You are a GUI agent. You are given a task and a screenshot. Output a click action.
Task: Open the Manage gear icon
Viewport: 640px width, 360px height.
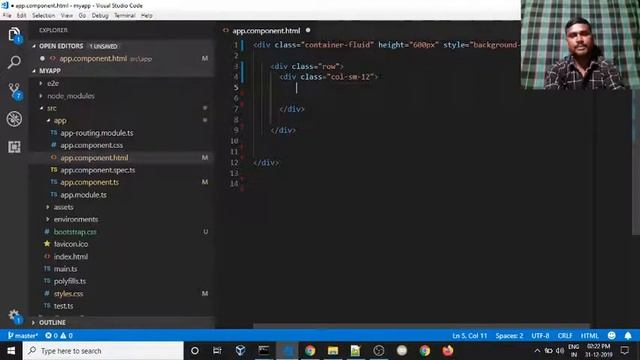click(14, 316)
